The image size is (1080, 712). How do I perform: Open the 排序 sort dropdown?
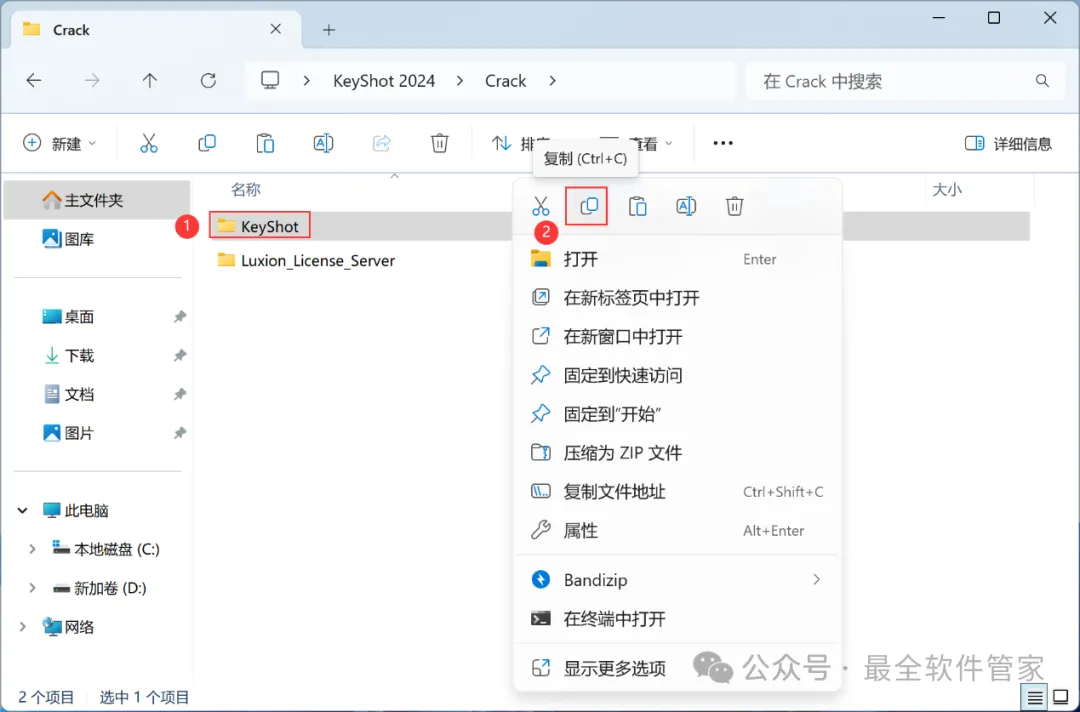tap(522, 143)
